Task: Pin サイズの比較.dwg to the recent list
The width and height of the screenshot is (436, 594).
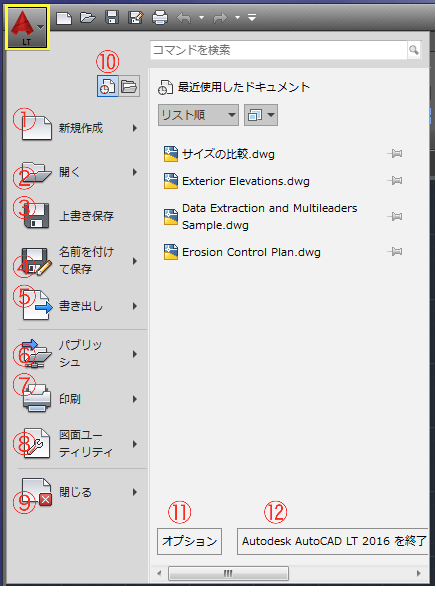Action: click(395, 154)
